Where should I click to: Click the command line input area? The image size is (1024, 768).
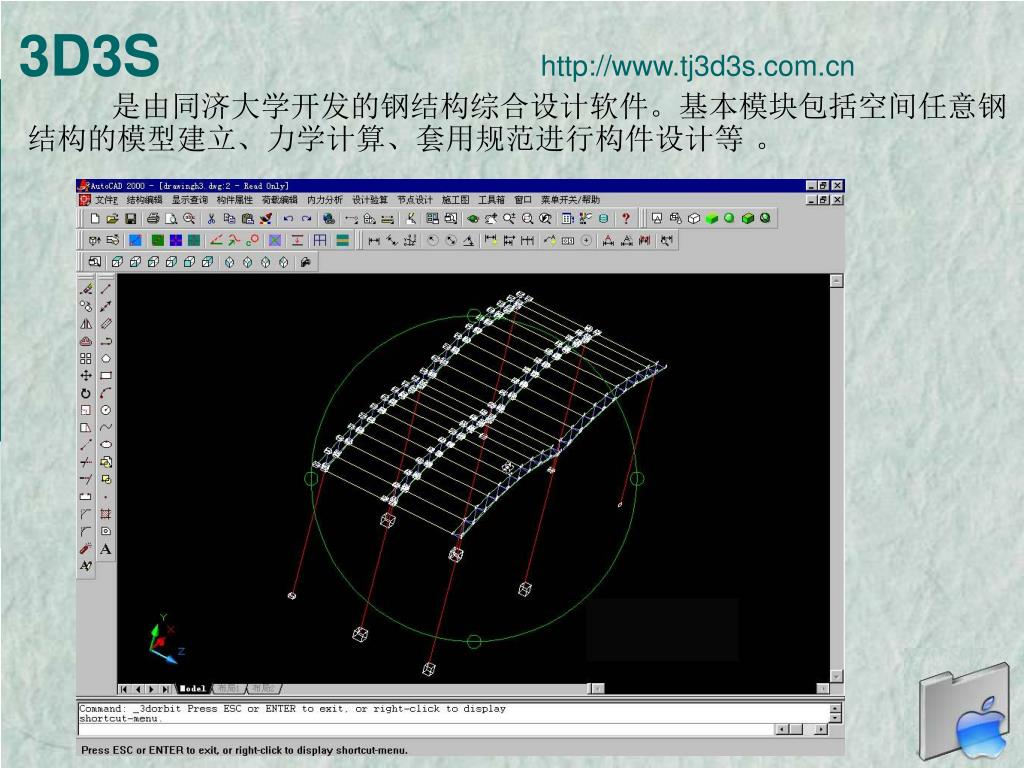pos(424,729)
